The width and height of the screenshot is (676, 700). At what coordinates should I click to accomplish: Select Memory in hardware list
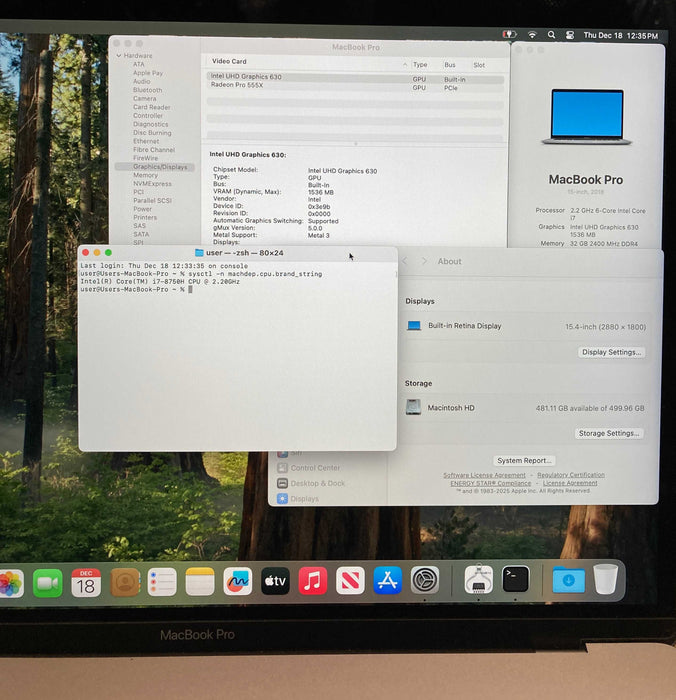[x=145, y=175]
